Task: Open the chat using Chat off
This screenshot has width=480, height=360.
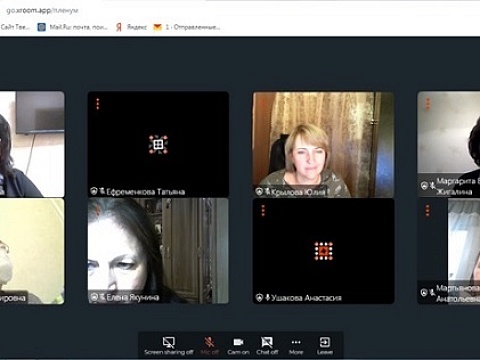Action: tap(267, 346)
